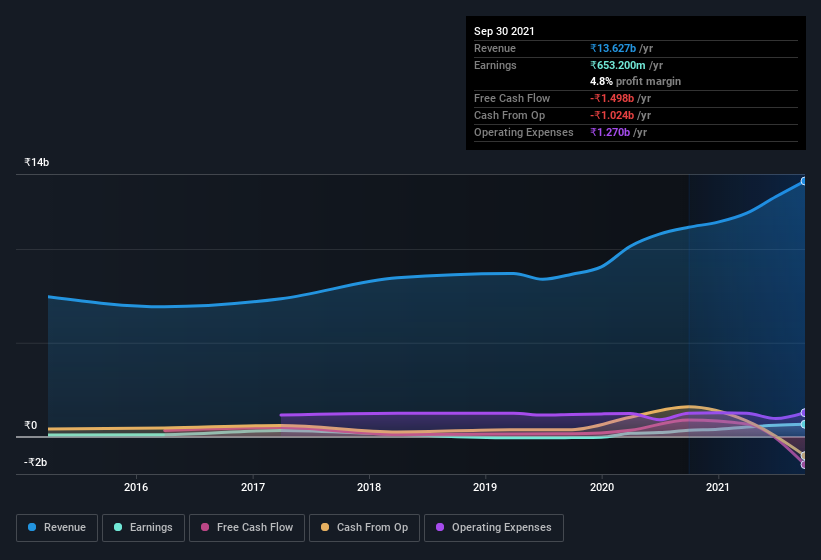This screenshot has height=560, width=821.
Task: Click the ₹0 y-axis label
Action: 31,425
